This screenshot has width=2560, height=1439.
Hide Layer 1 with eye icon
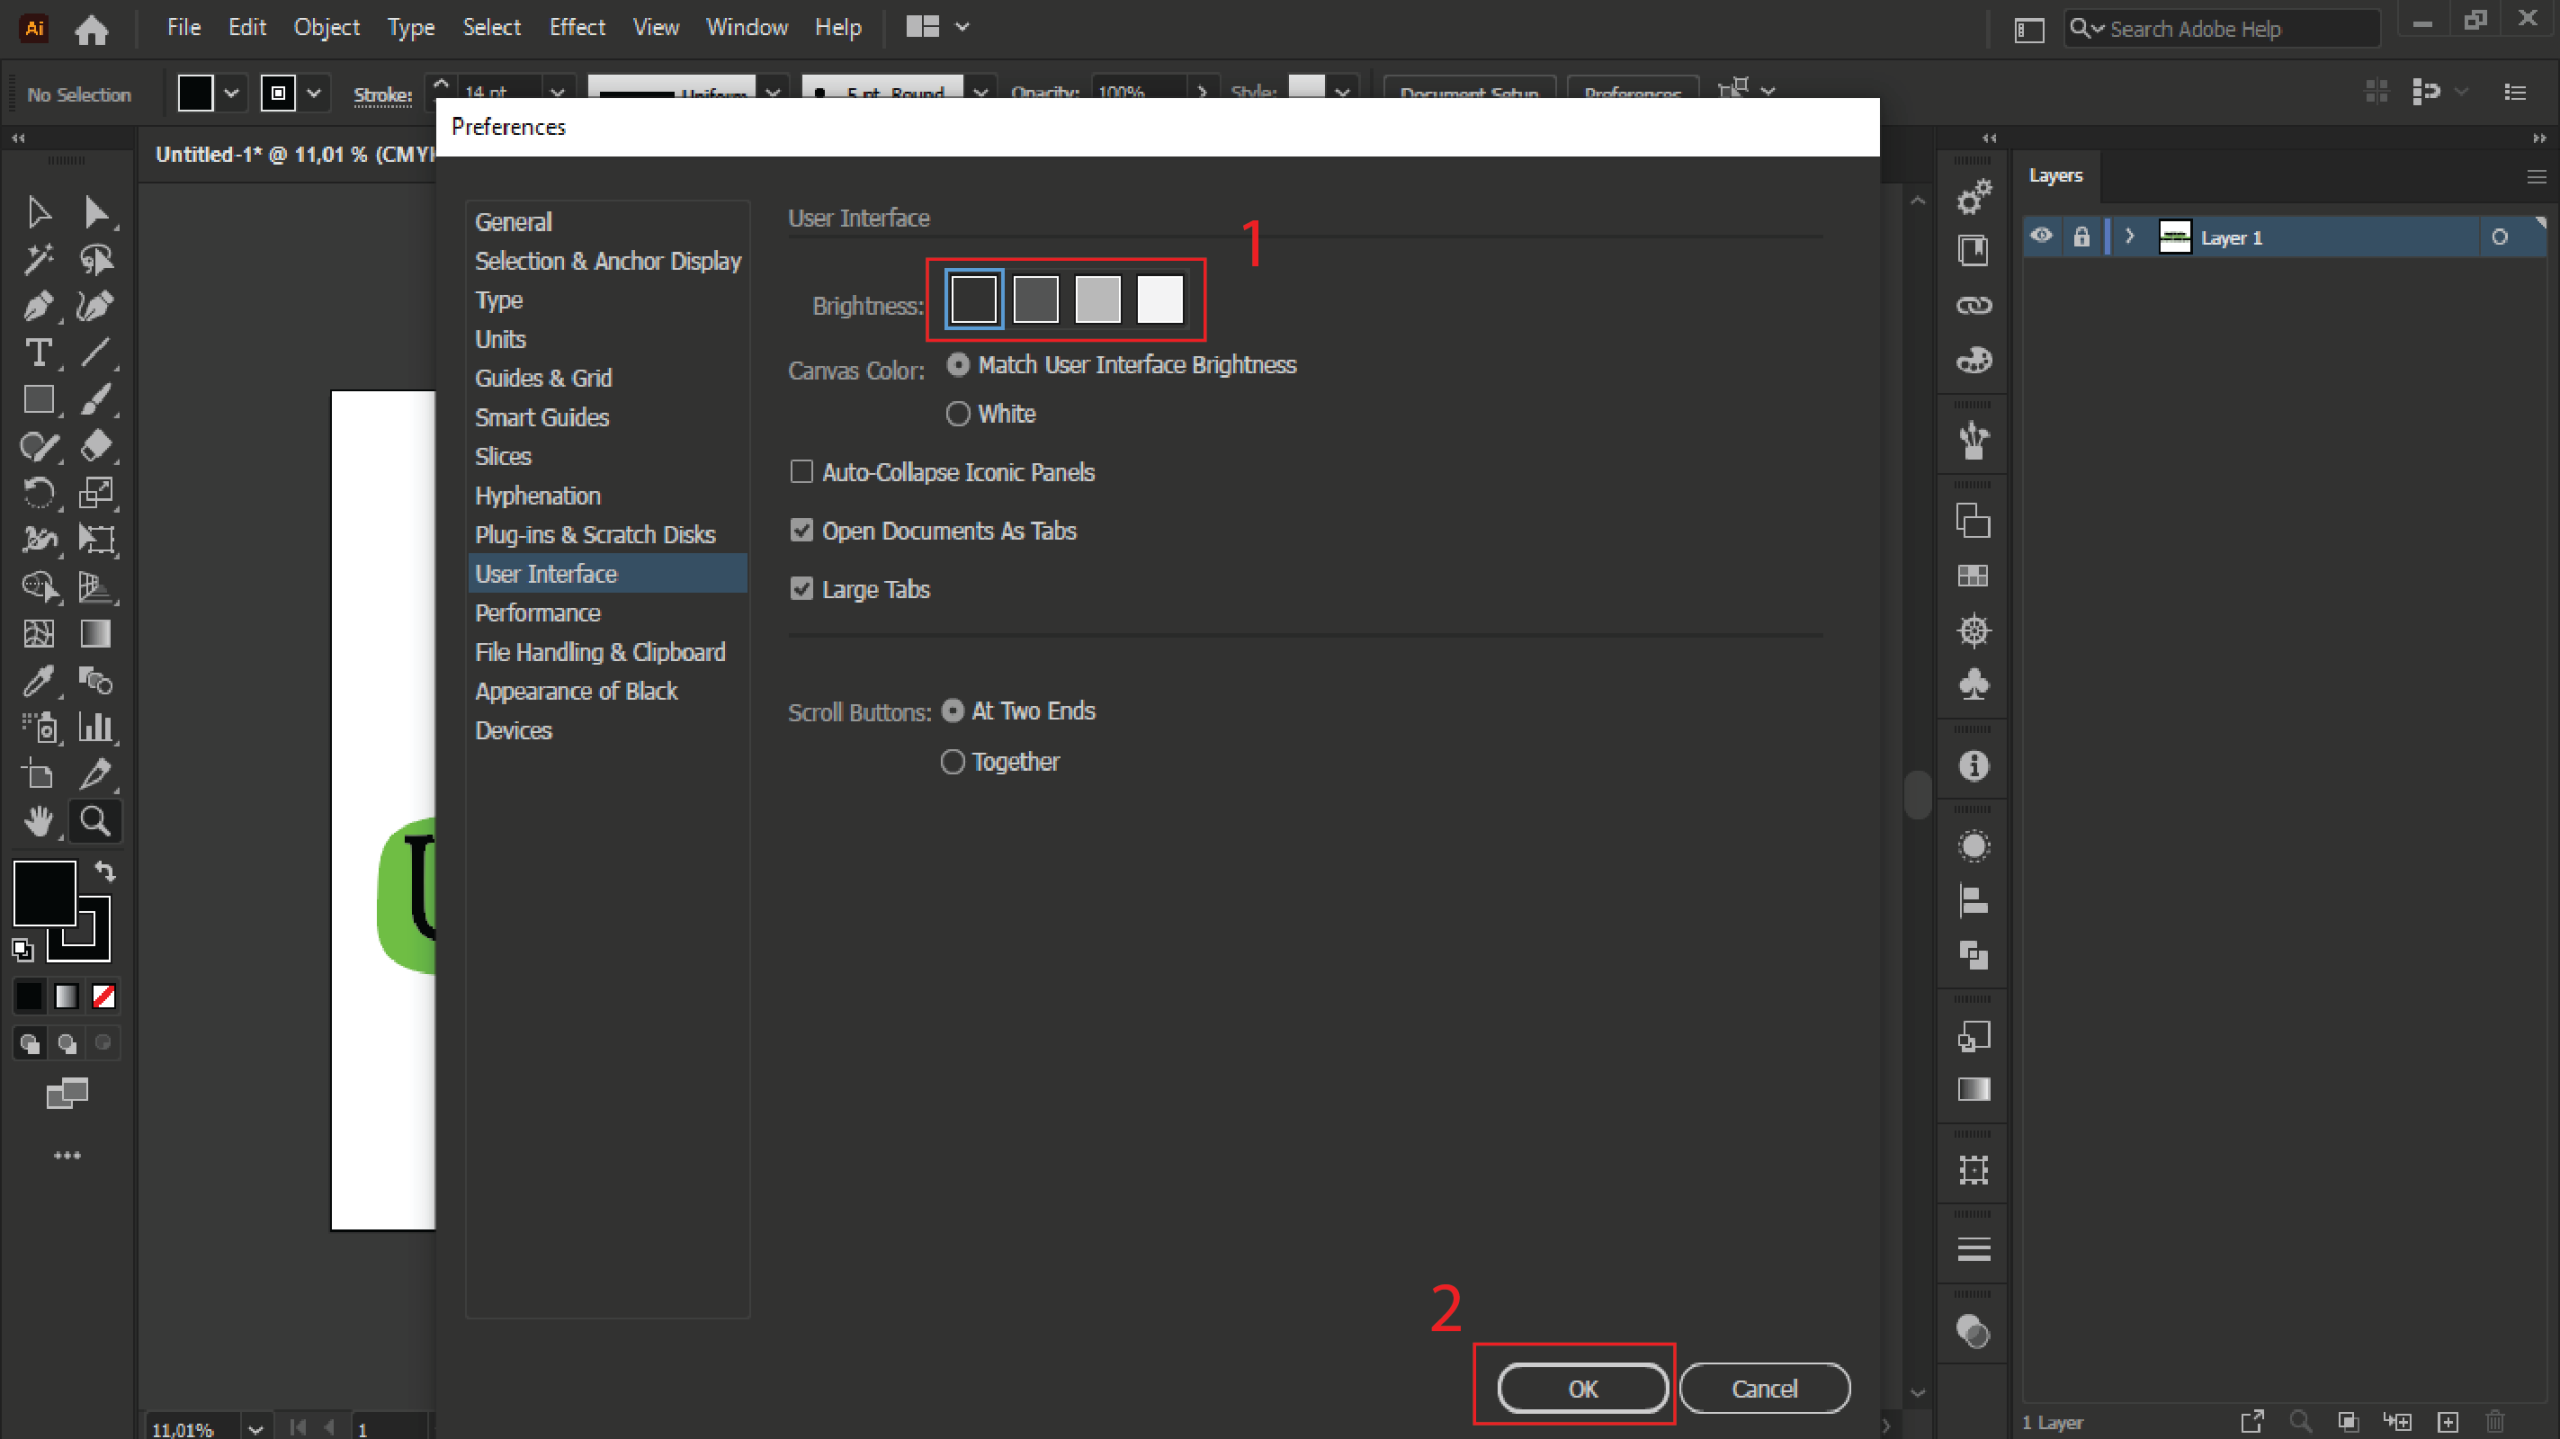pos(2041,237)
